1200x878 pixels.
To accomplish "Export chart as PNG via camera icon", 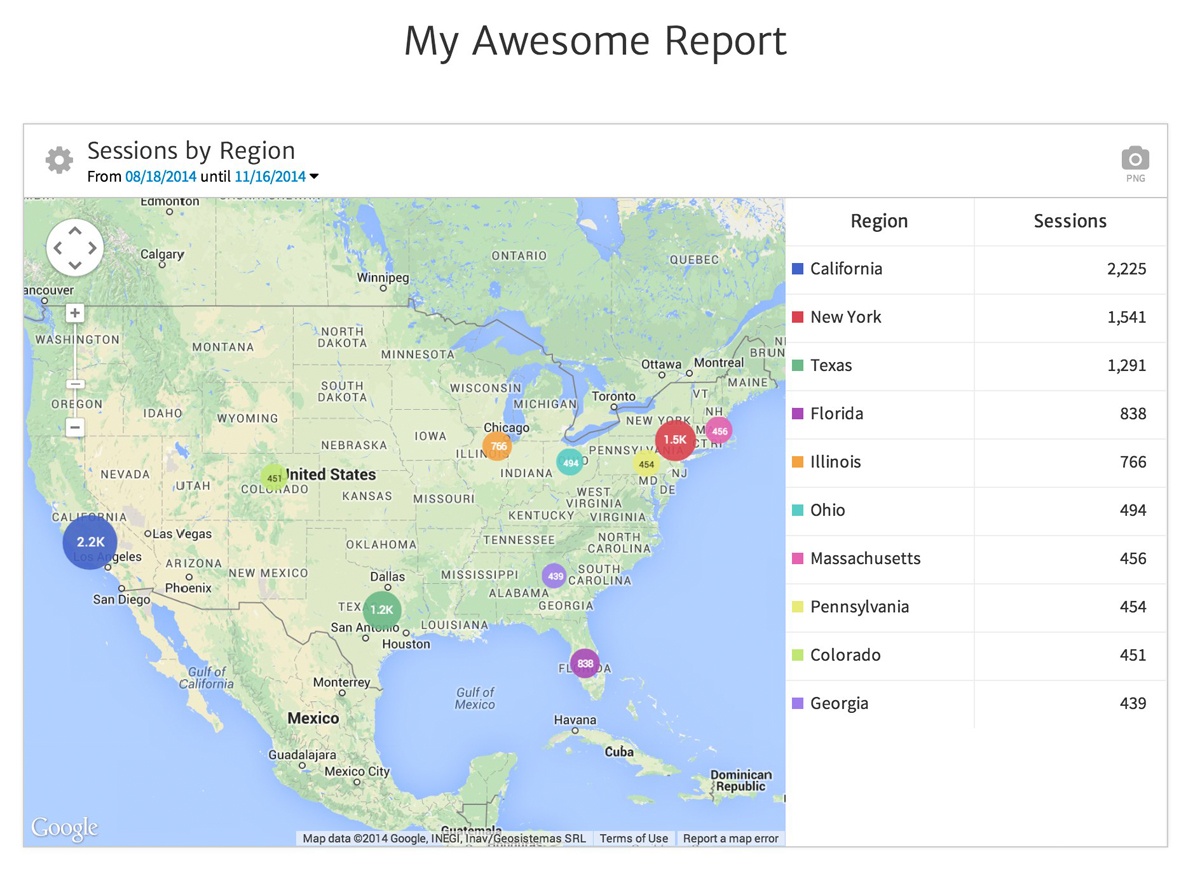I will coord(1135,159).
